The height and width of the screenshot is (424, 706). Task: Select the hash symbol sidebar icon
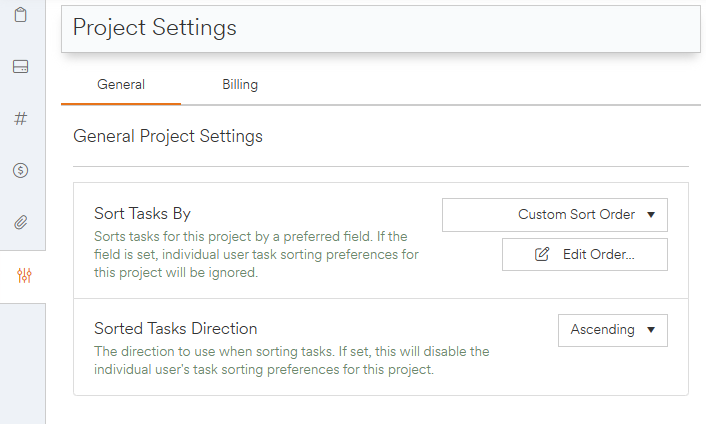coord(20,118)
